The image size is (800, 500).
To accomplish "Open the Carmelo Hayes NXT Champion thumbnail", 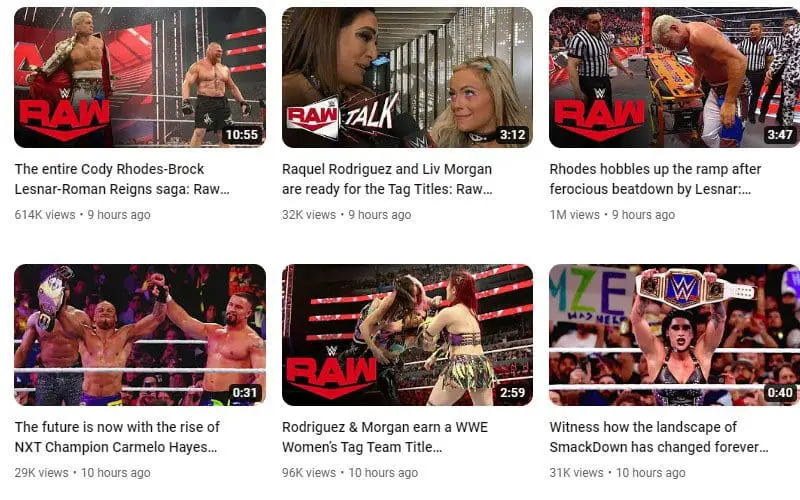I will (140, 335).
